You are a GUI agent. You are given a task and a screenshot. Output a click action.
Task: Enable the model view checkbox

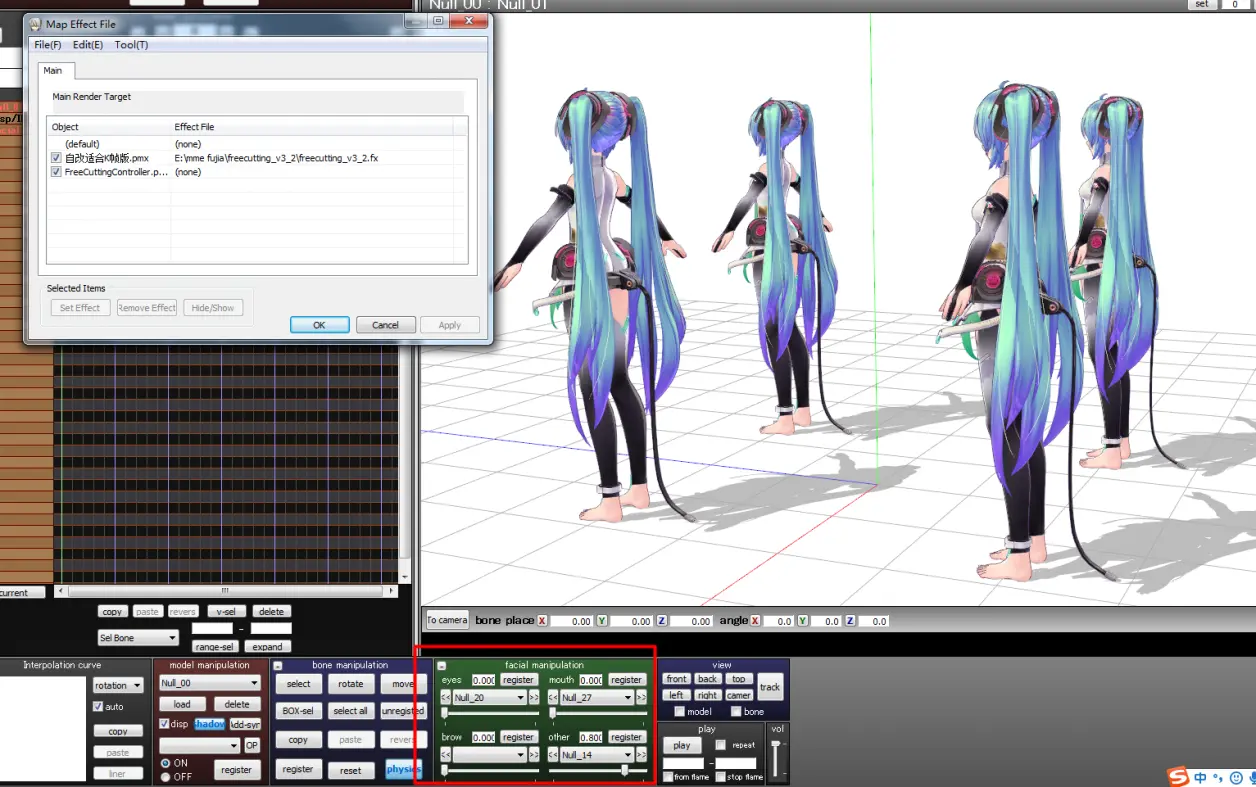[680, 712]
